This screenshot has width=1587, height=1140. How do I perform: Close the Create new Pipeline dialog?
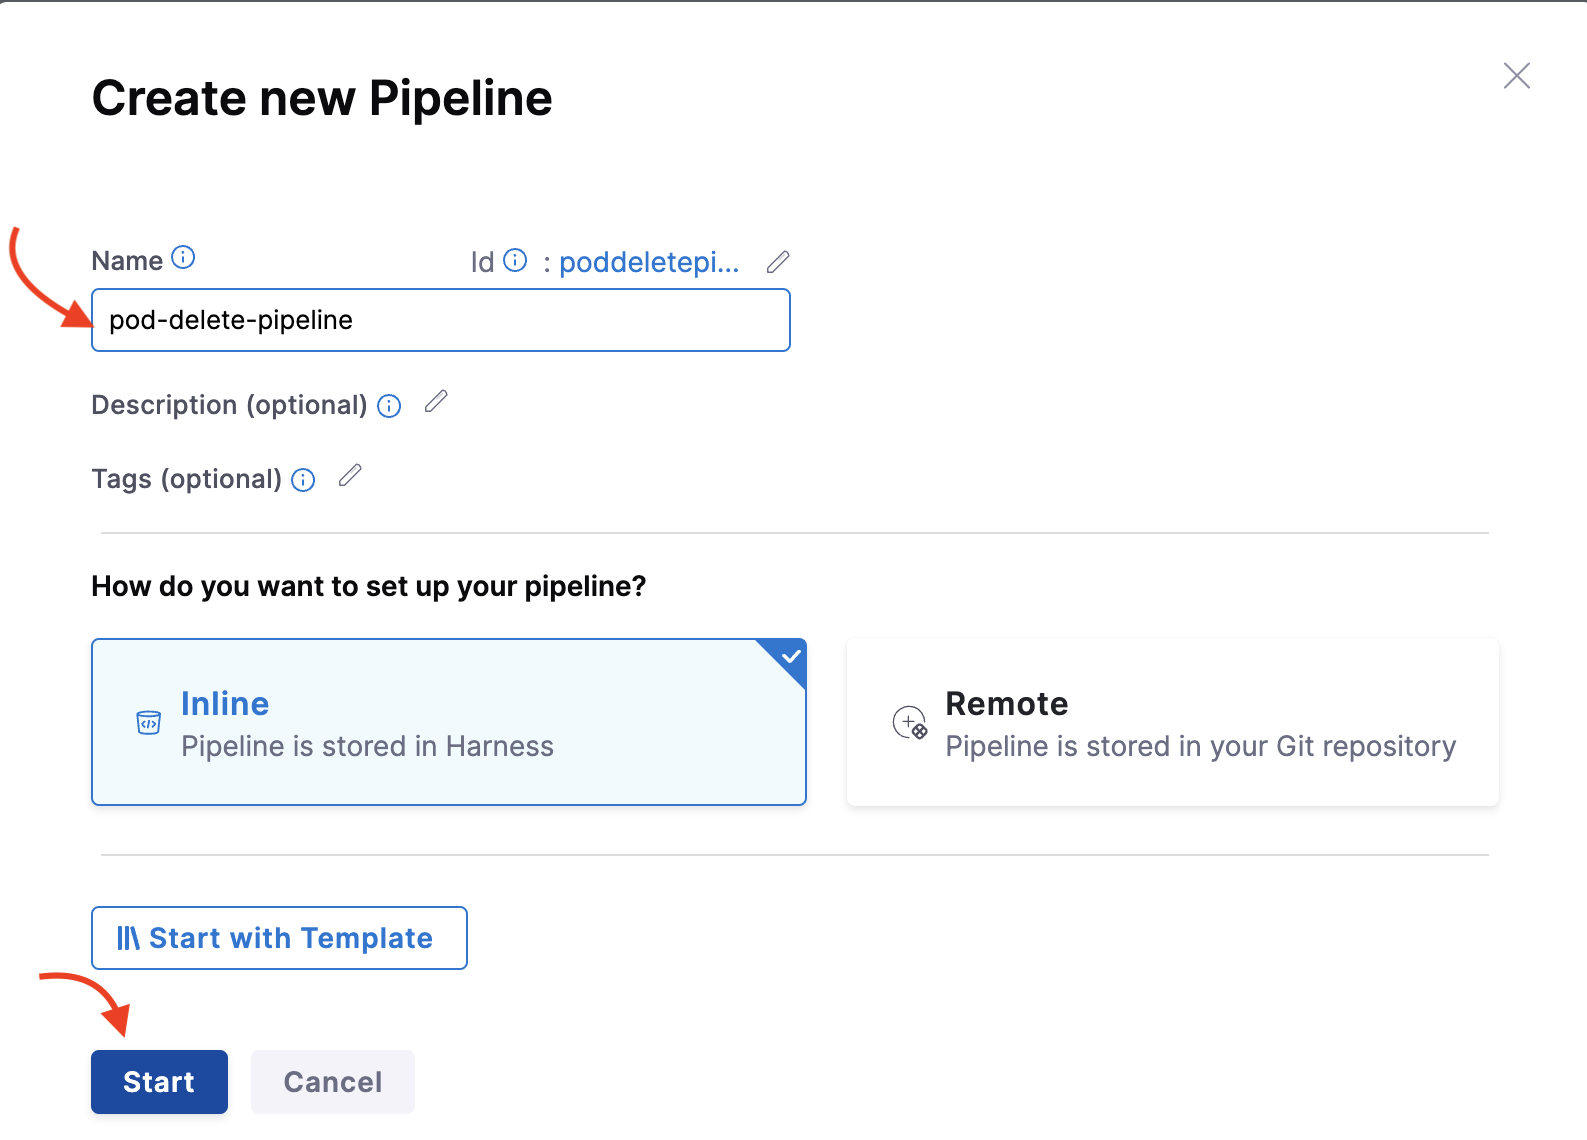[x=1516, y=76]
